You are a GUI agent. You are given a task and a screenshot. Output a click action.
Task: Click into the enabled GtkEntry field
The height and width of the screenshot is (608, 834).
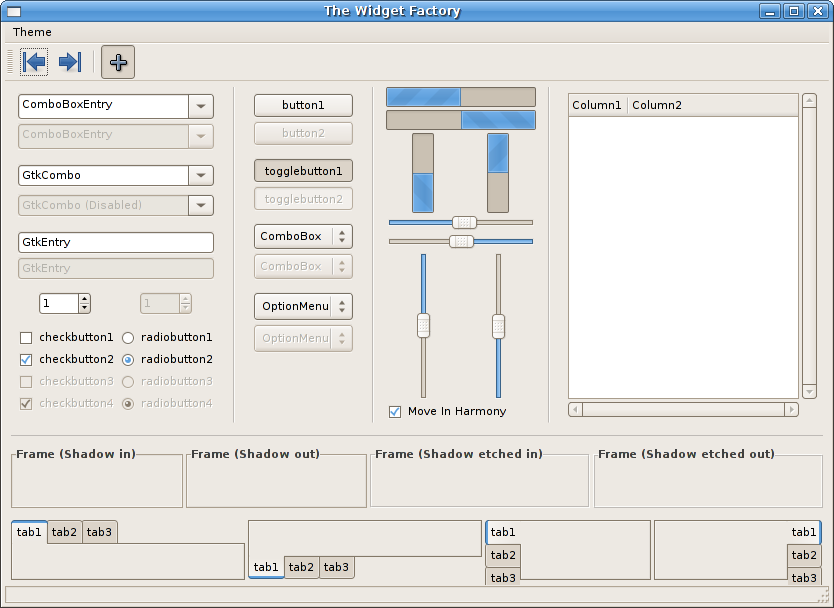(x=116, y=242)
